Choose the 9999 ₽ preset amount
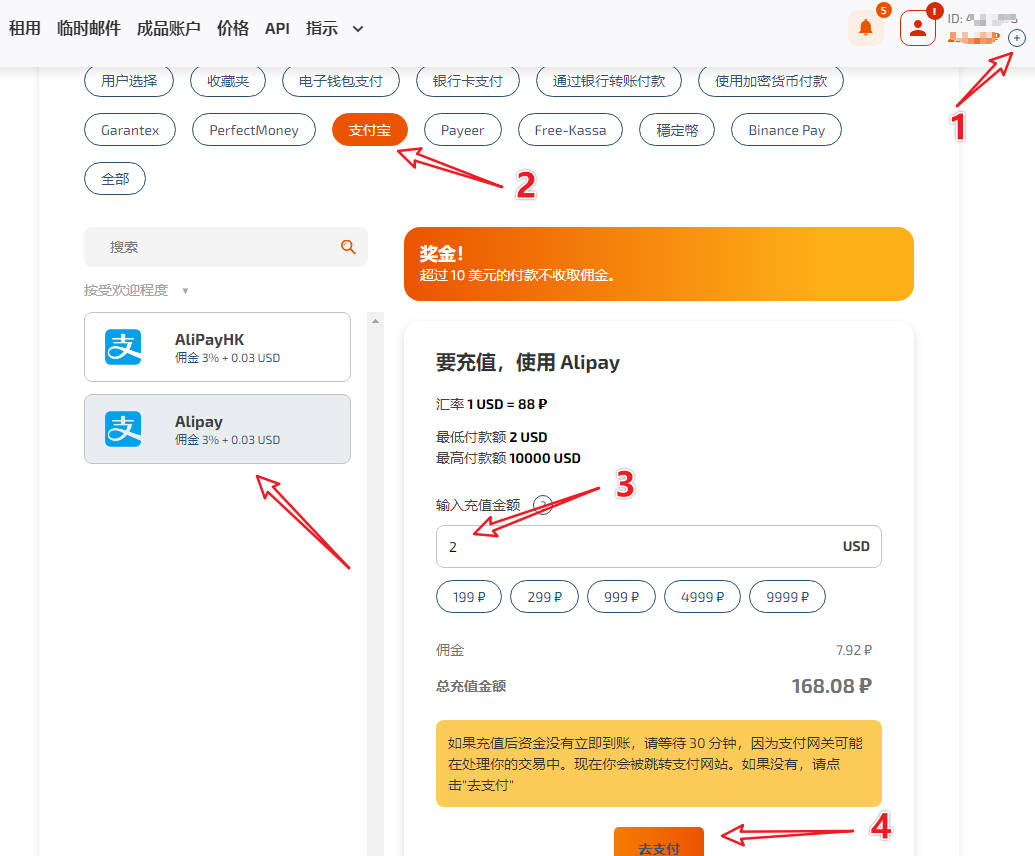The height and width of the screenshot is (856, 1035). pyautogui.click(x=787, y=597)
